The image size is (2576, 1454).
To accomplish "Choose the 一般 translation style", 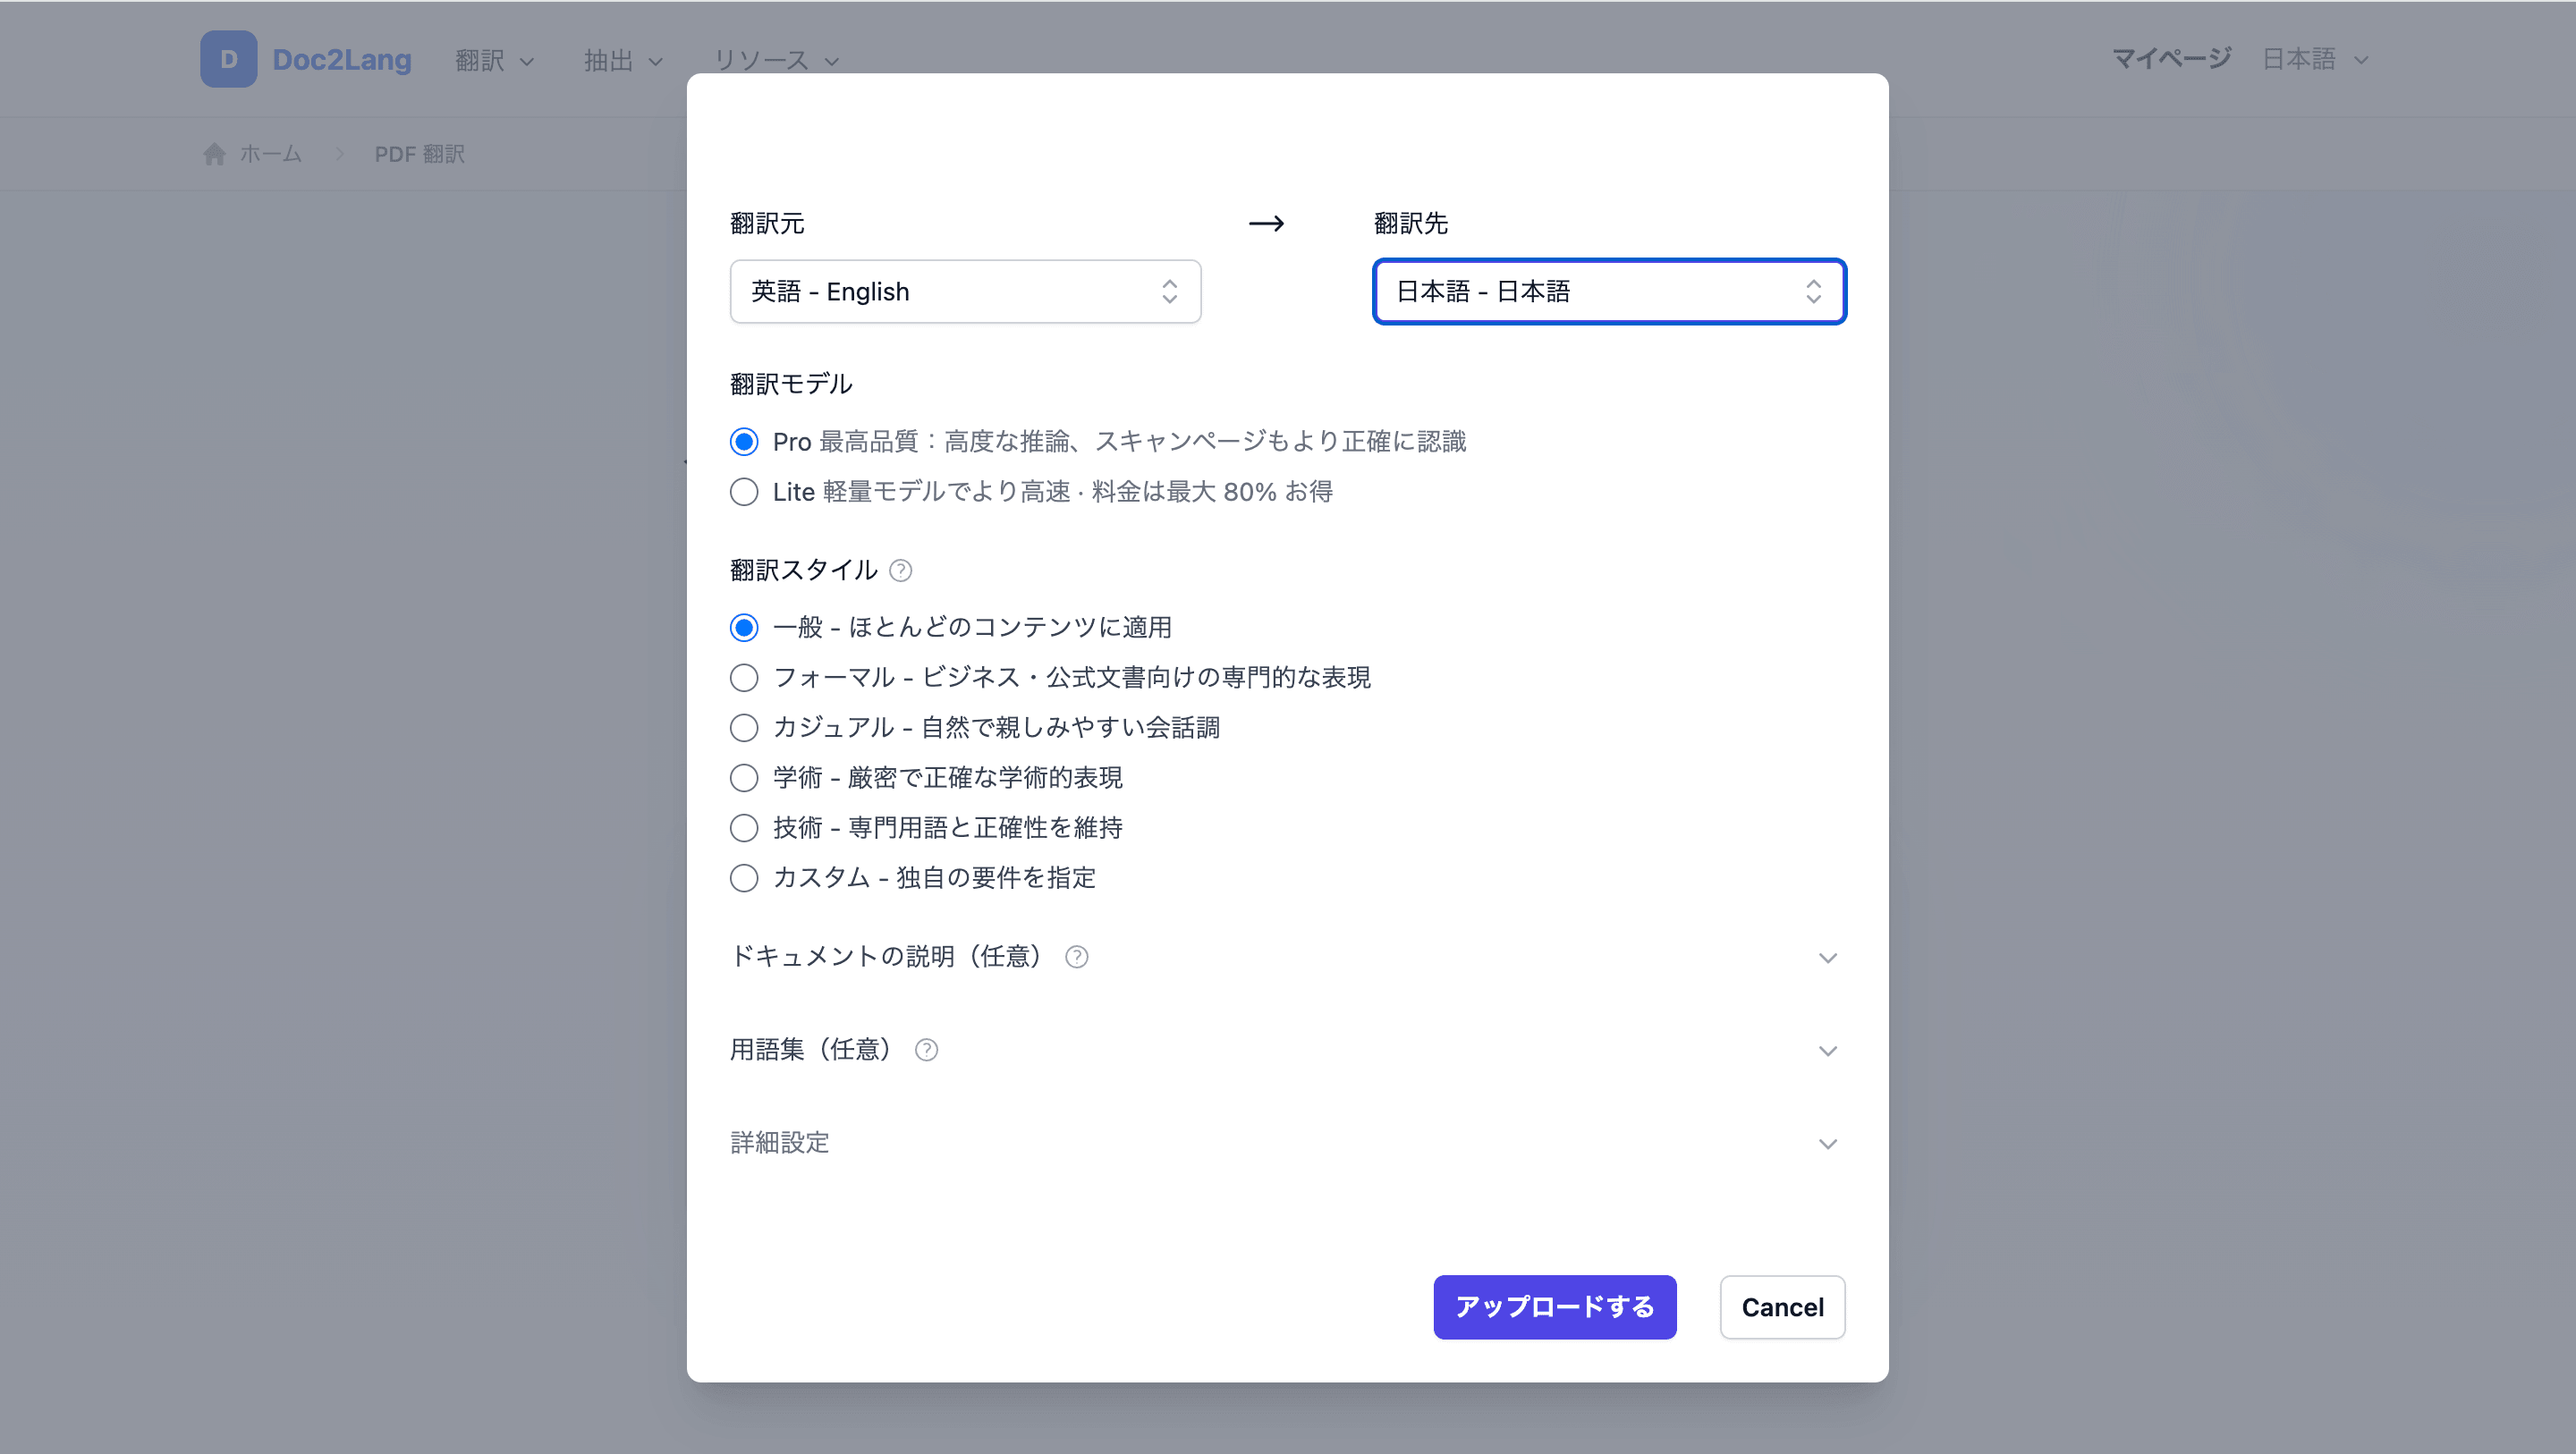I will [744, 628].
